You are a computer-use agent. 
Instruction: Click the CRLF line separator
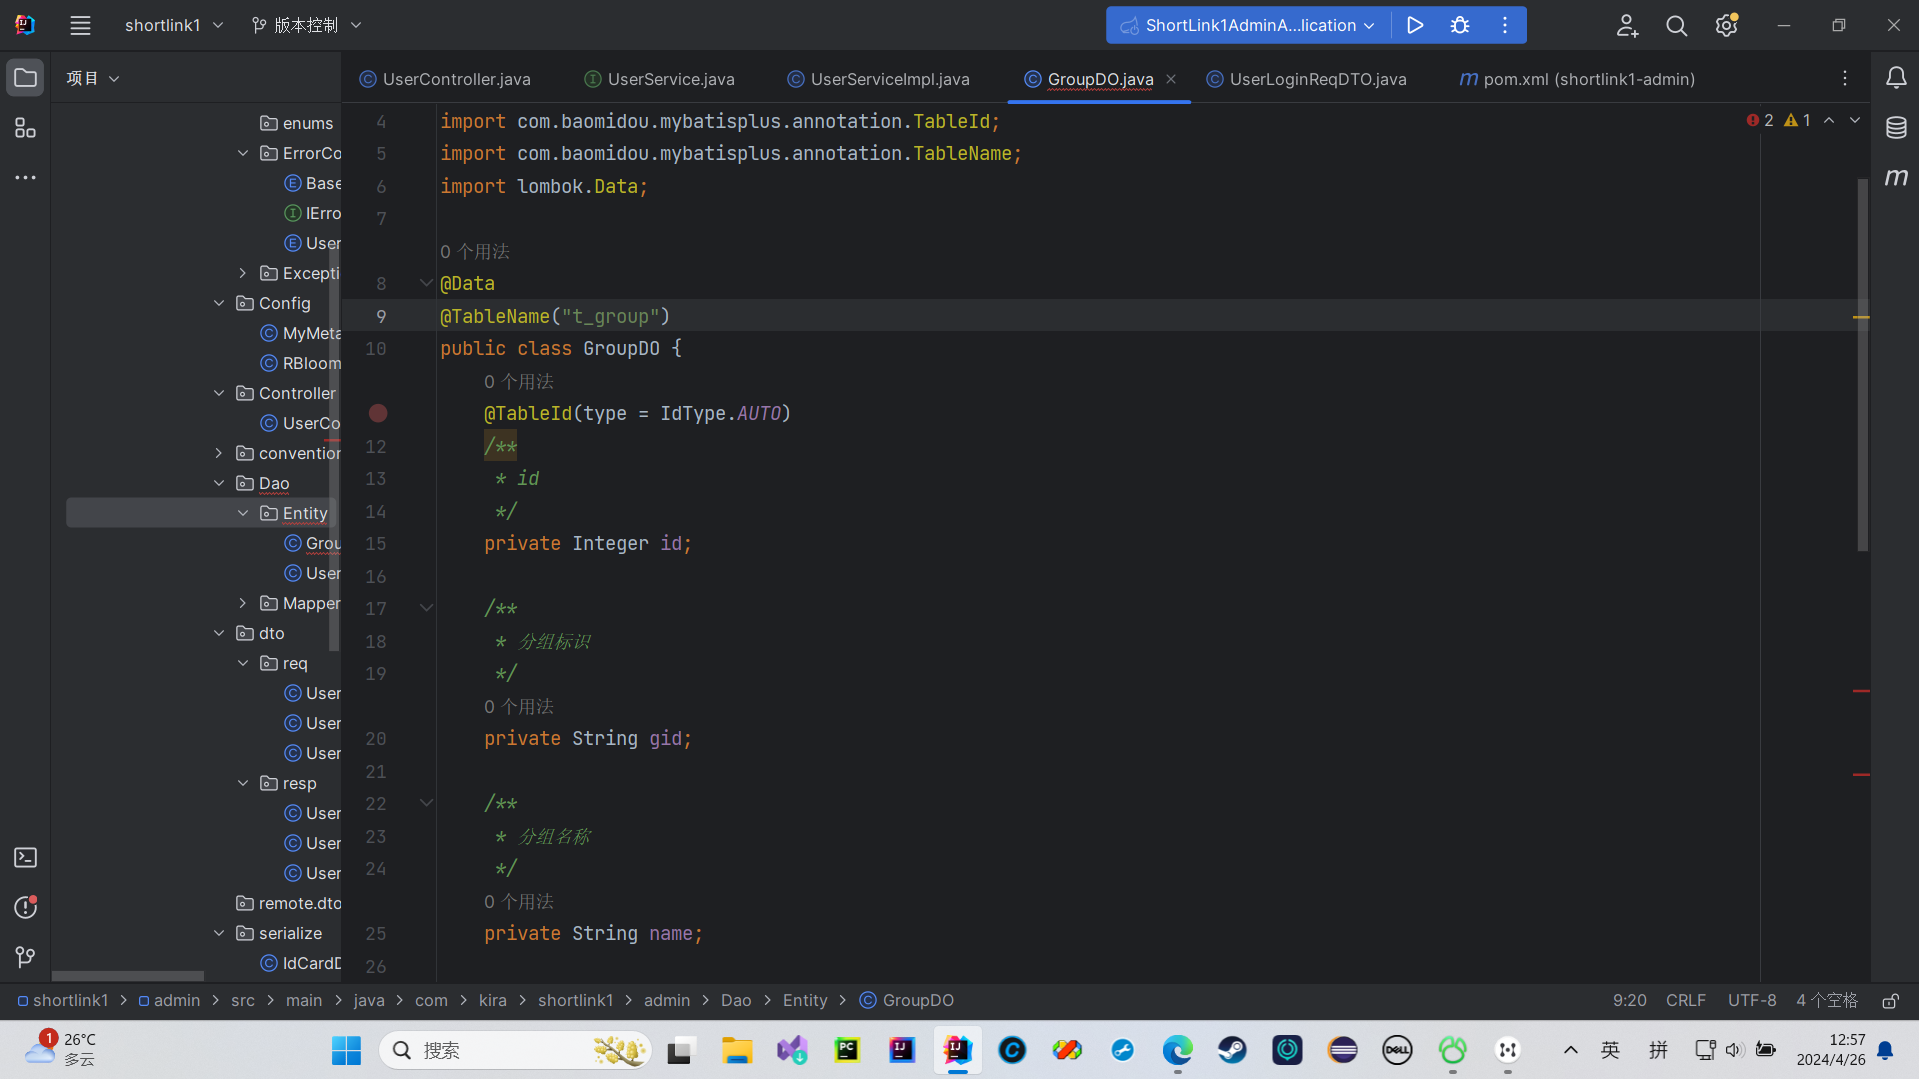1686,1001
